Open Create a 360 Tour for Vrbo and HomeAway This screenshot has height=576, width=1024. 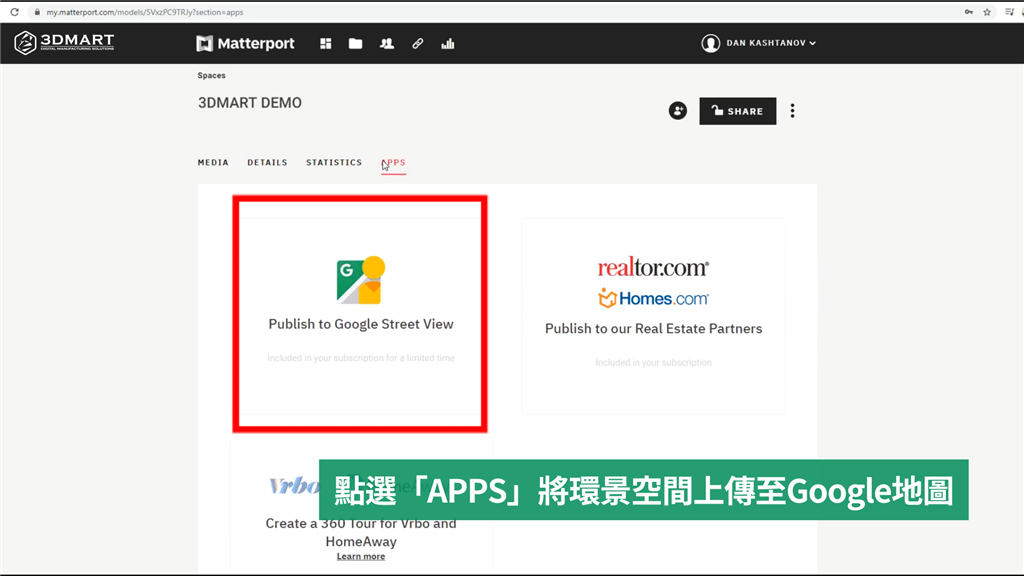tap(360, 532)
